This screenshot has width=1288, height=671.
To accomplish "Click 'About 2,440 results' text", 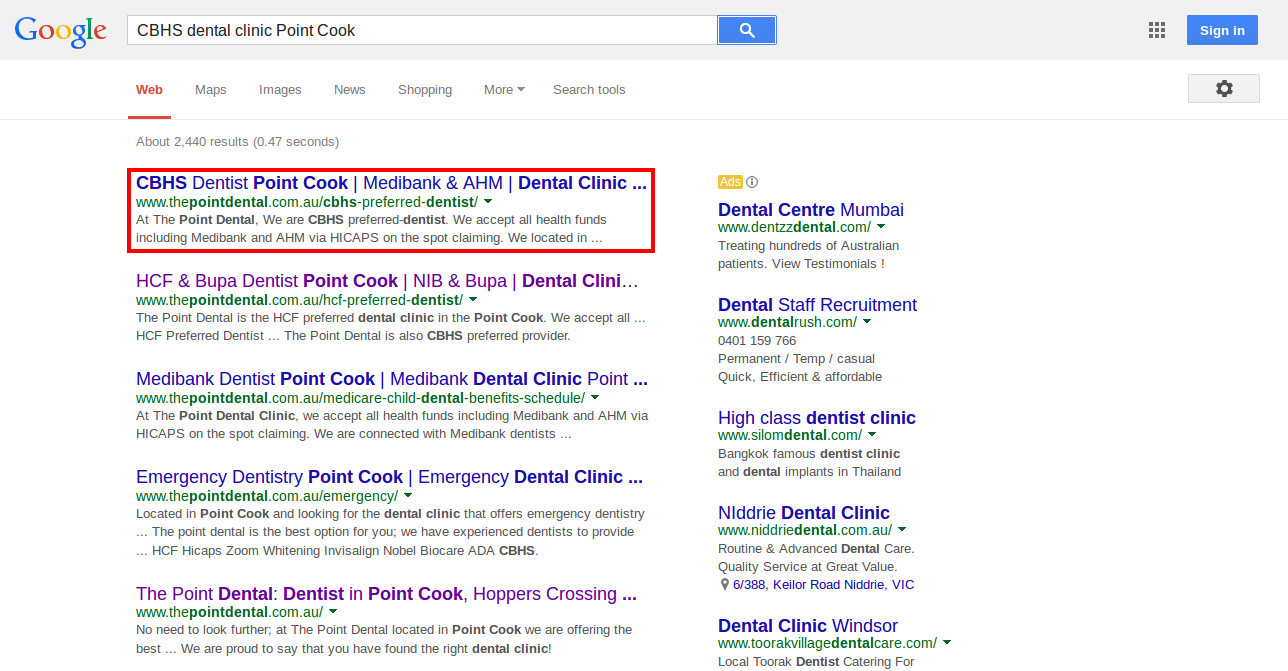I will pyautogui.click(x=193, y=142).
